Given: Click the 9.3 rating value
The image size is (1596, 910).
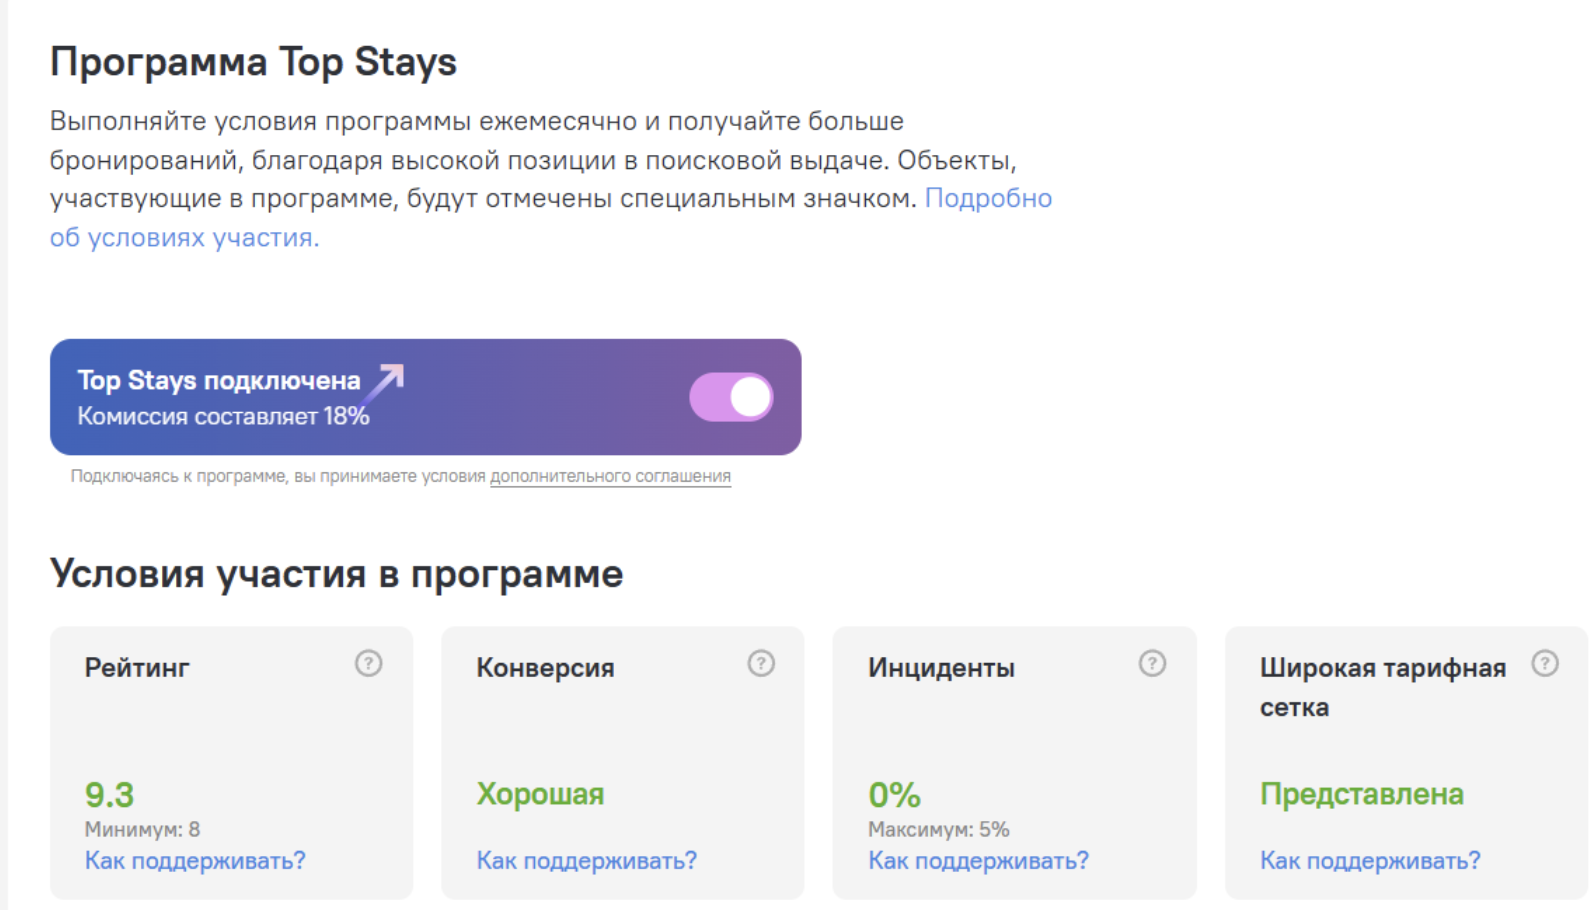Looking at the screenshot, I should 109,795.
